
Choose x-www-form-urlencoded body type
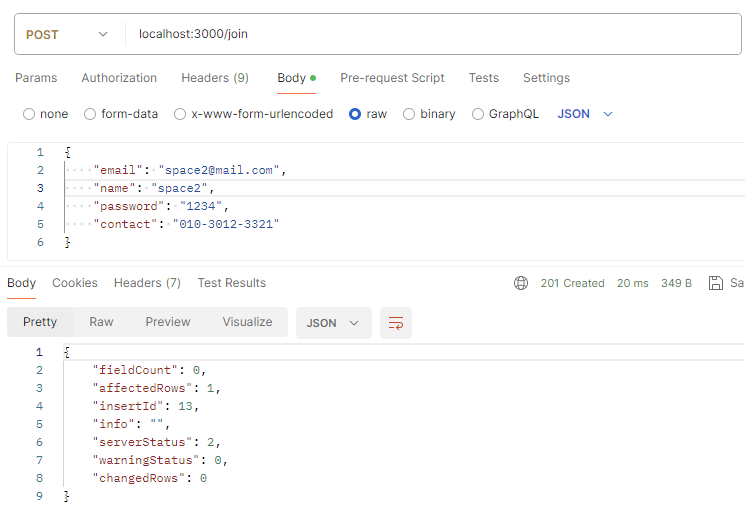180,114
